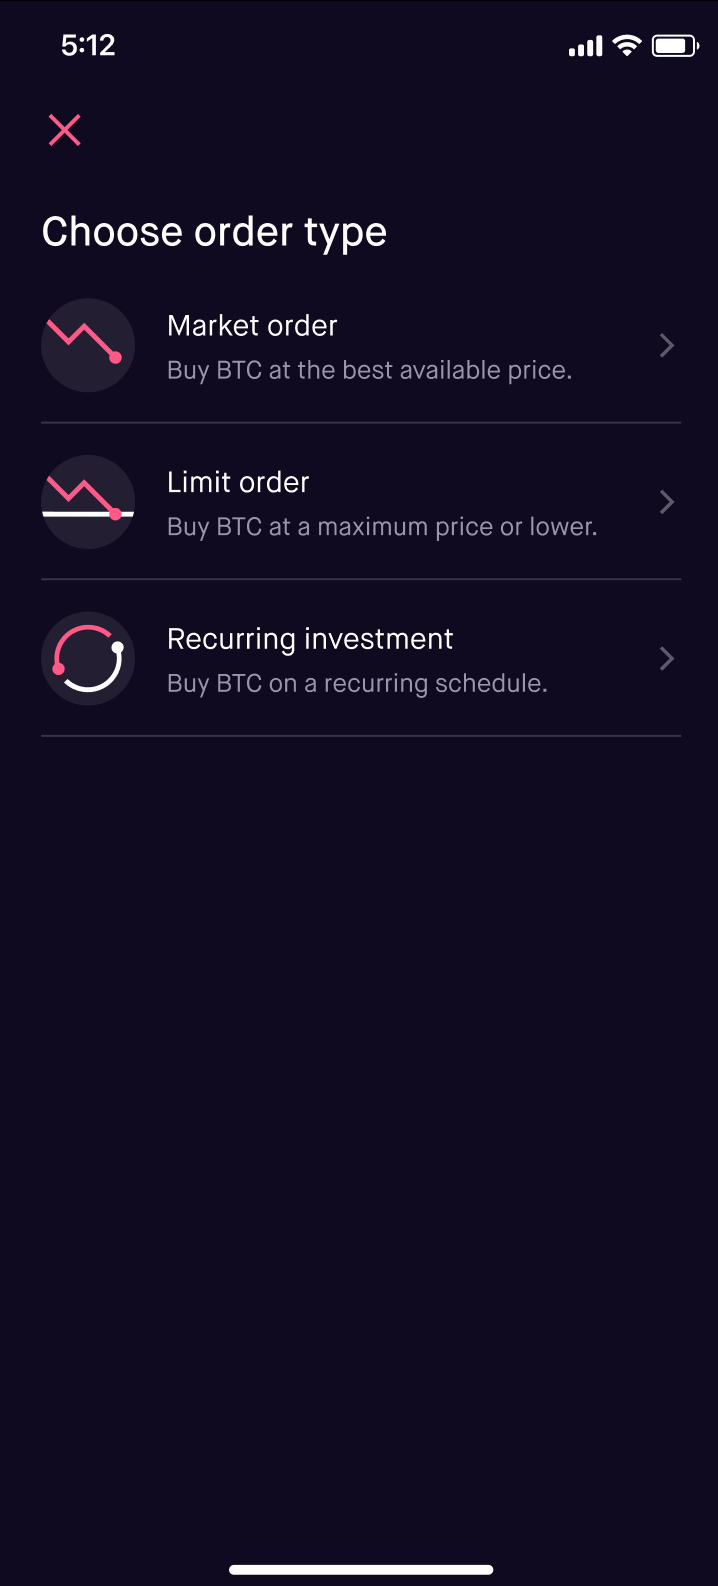Viewport: 718px width, 1586px height.
Task: Close the order type screen with pink X
Action: tap(65, 130)
